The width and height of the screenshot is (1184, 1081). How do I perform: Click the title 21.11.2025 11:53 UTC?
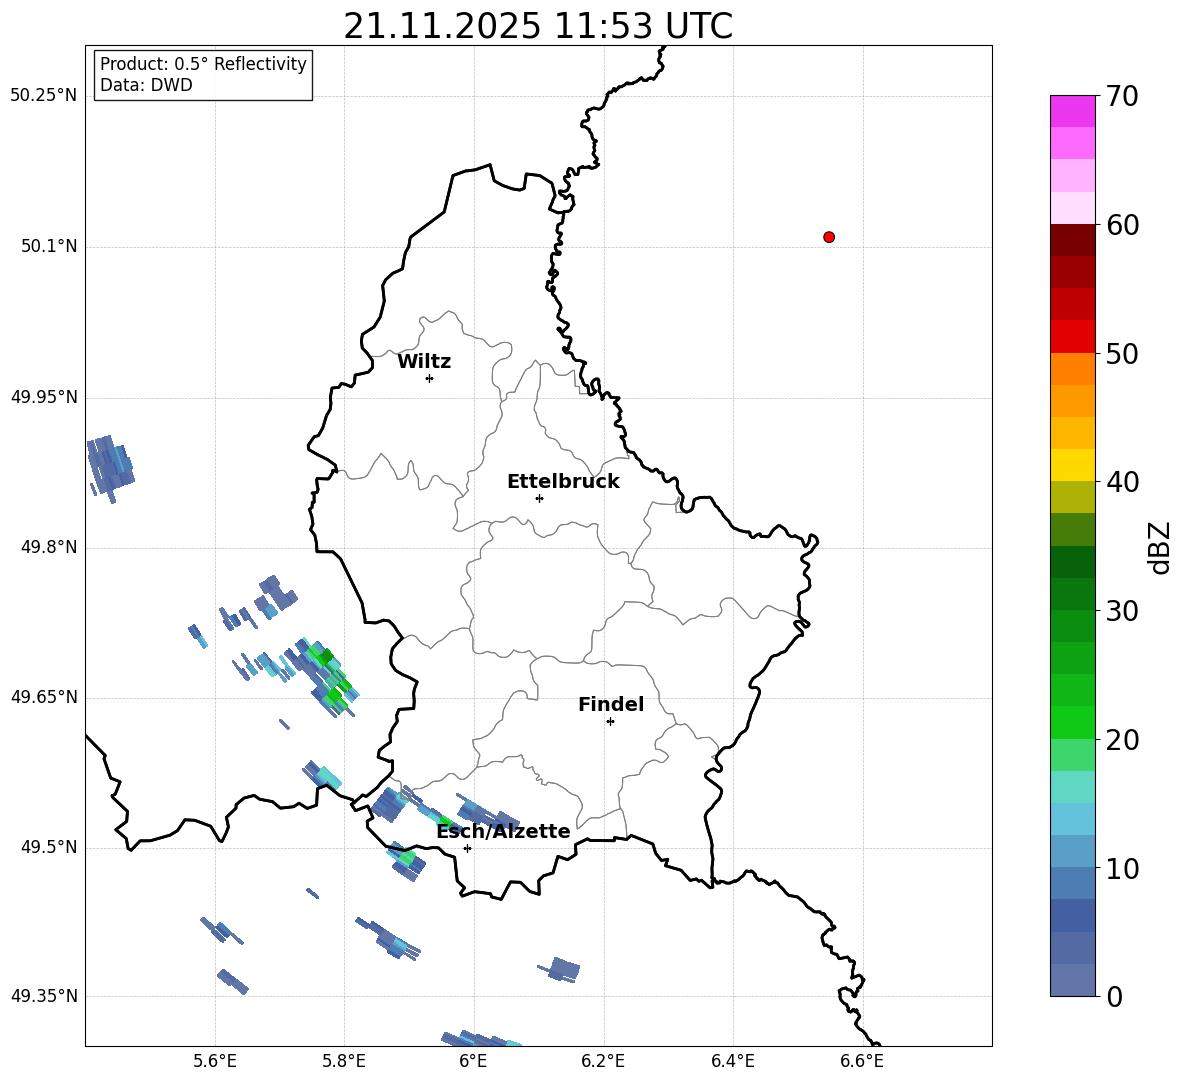coord(538,26)
